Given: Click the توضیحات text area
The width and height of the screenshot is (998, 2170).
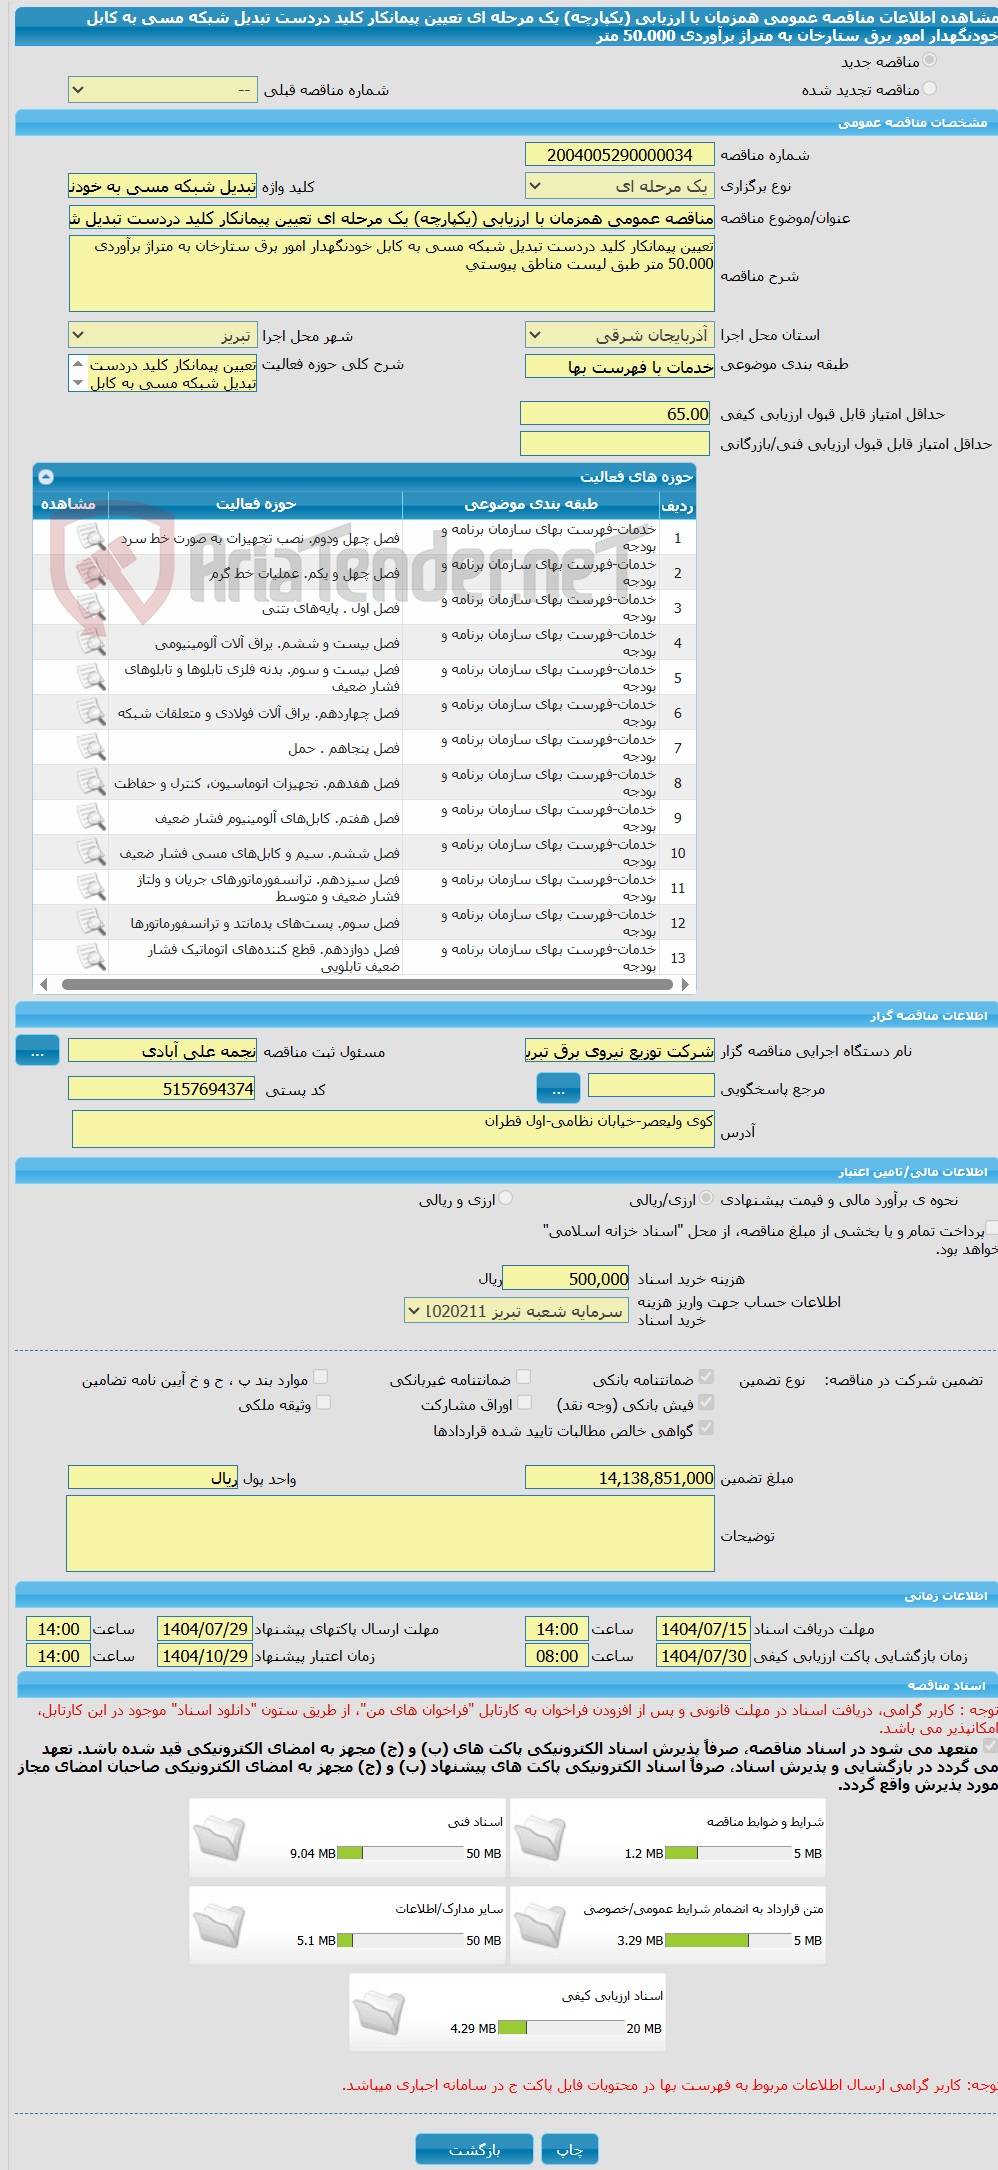Looking at the screenshot, I should point(391,1533).
